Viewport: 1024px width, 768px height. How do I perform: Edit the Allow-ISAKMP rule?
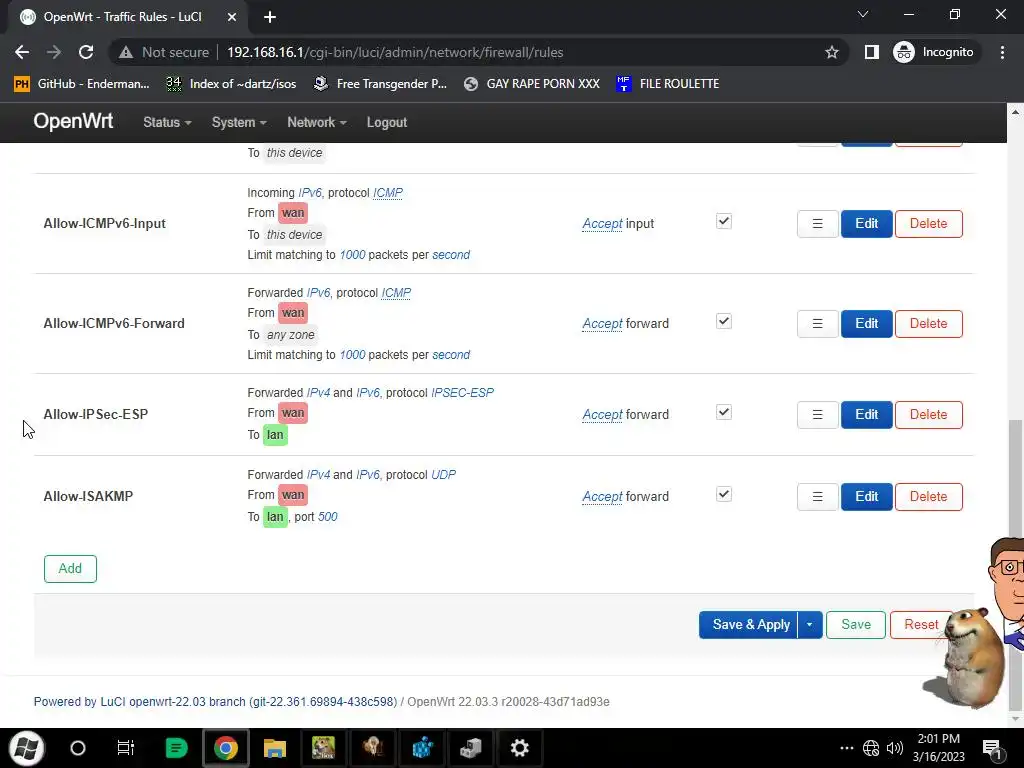coord(867,496)
